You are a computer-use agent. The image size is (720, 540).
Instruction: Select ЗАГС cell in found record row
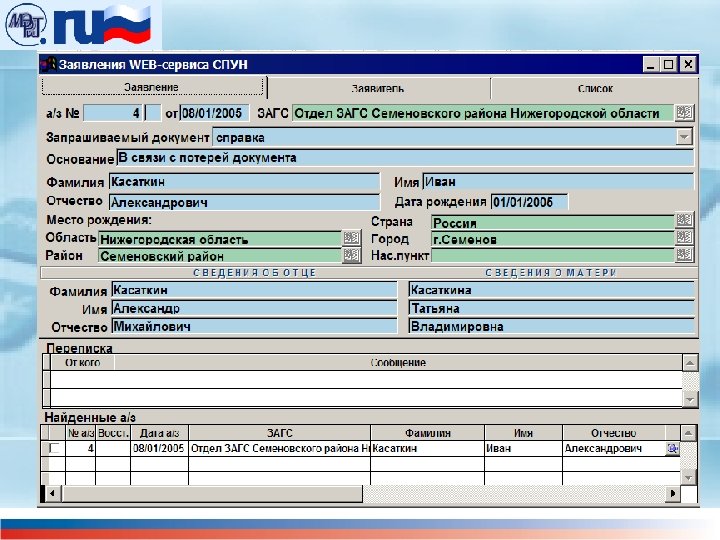point(280,449)
